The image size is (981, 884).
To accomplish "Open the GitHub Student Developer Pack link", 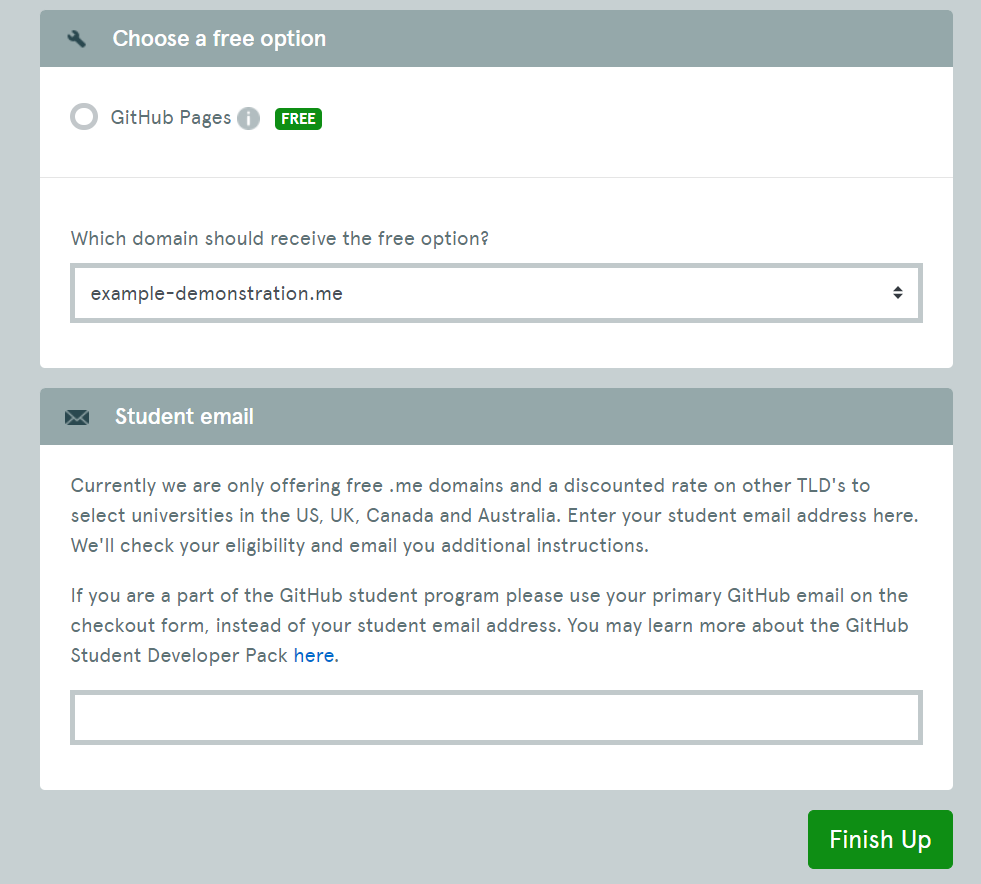I will click(314, 655).
